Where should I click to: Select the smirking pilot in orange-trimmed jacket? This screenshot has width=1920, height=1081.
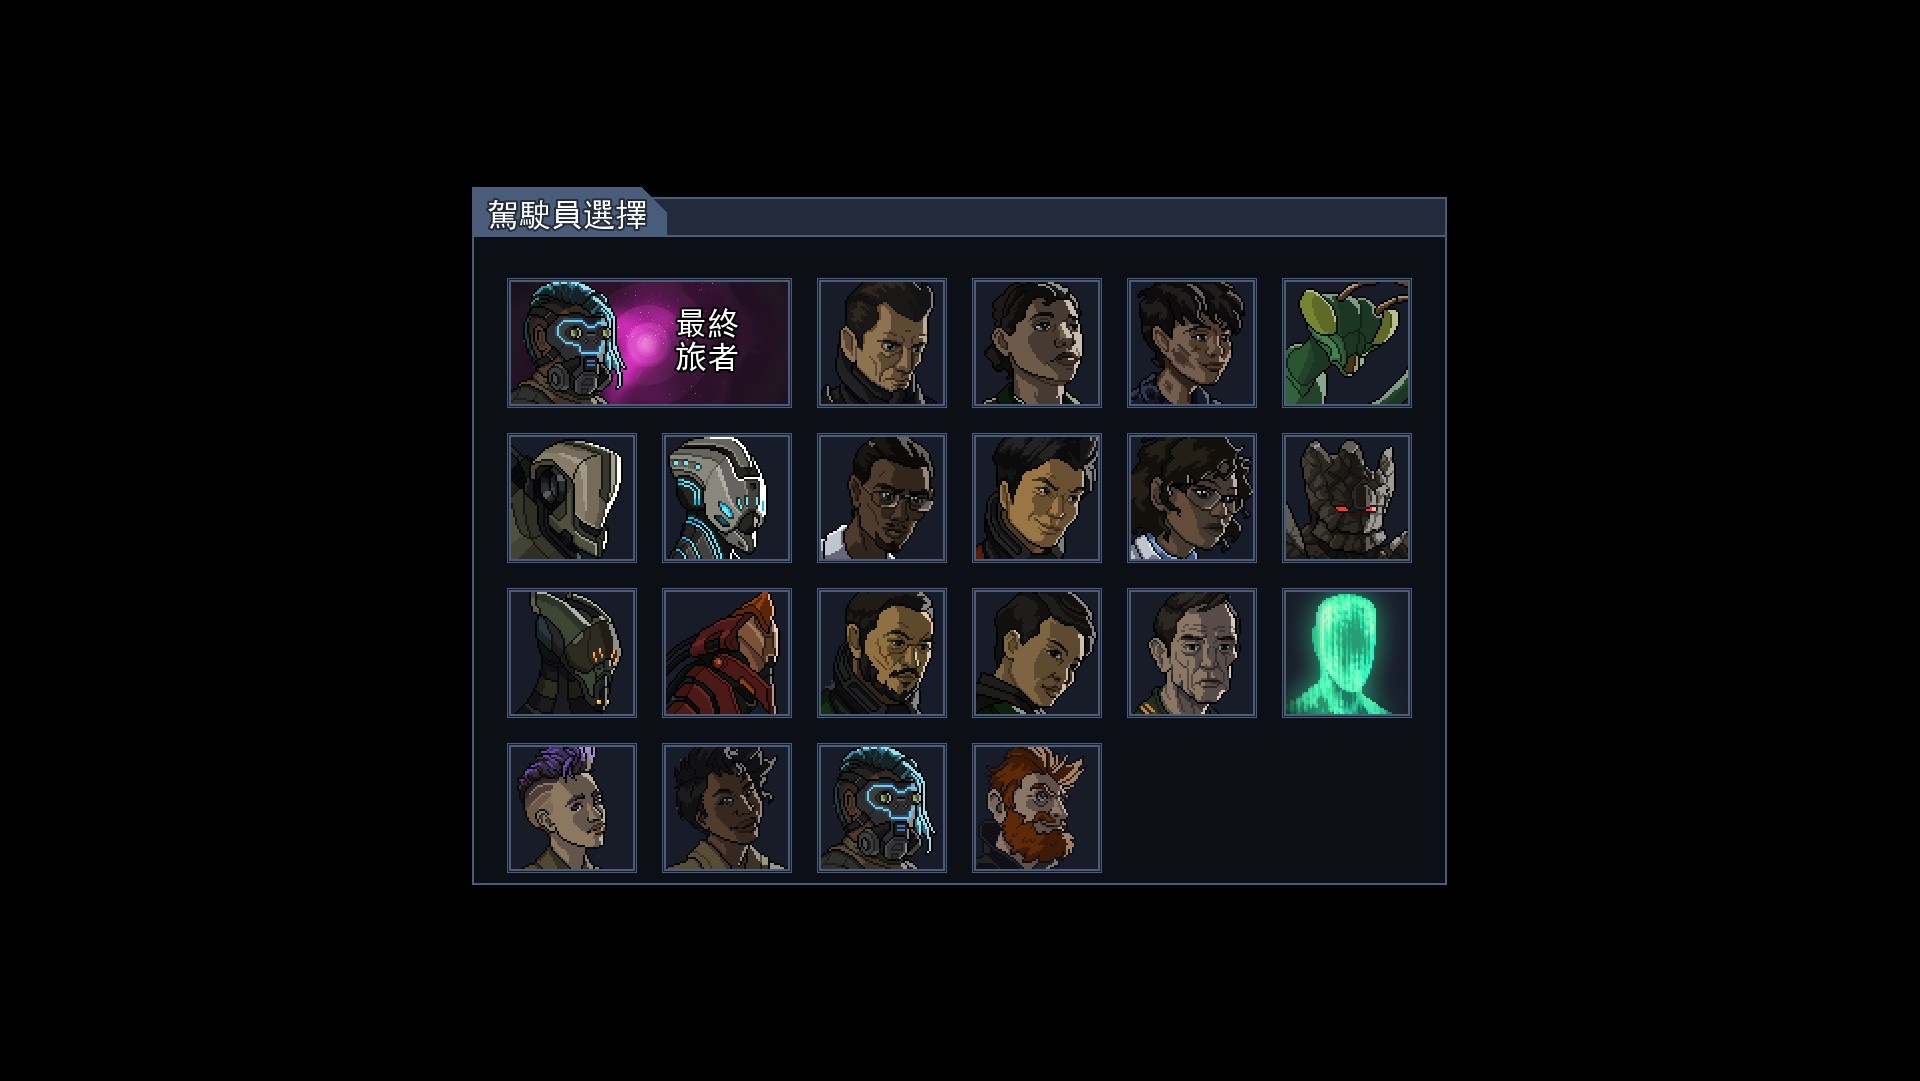point(1037,498)
